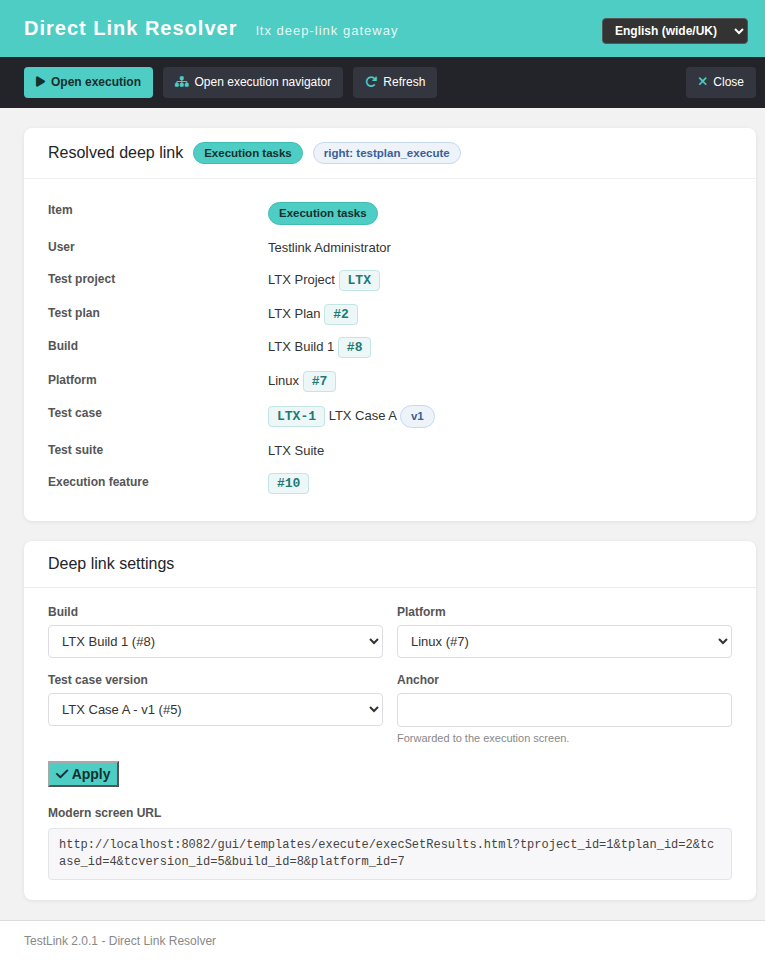
Task: Click the Modern screen URL label
Action: [x=104, y=813]
